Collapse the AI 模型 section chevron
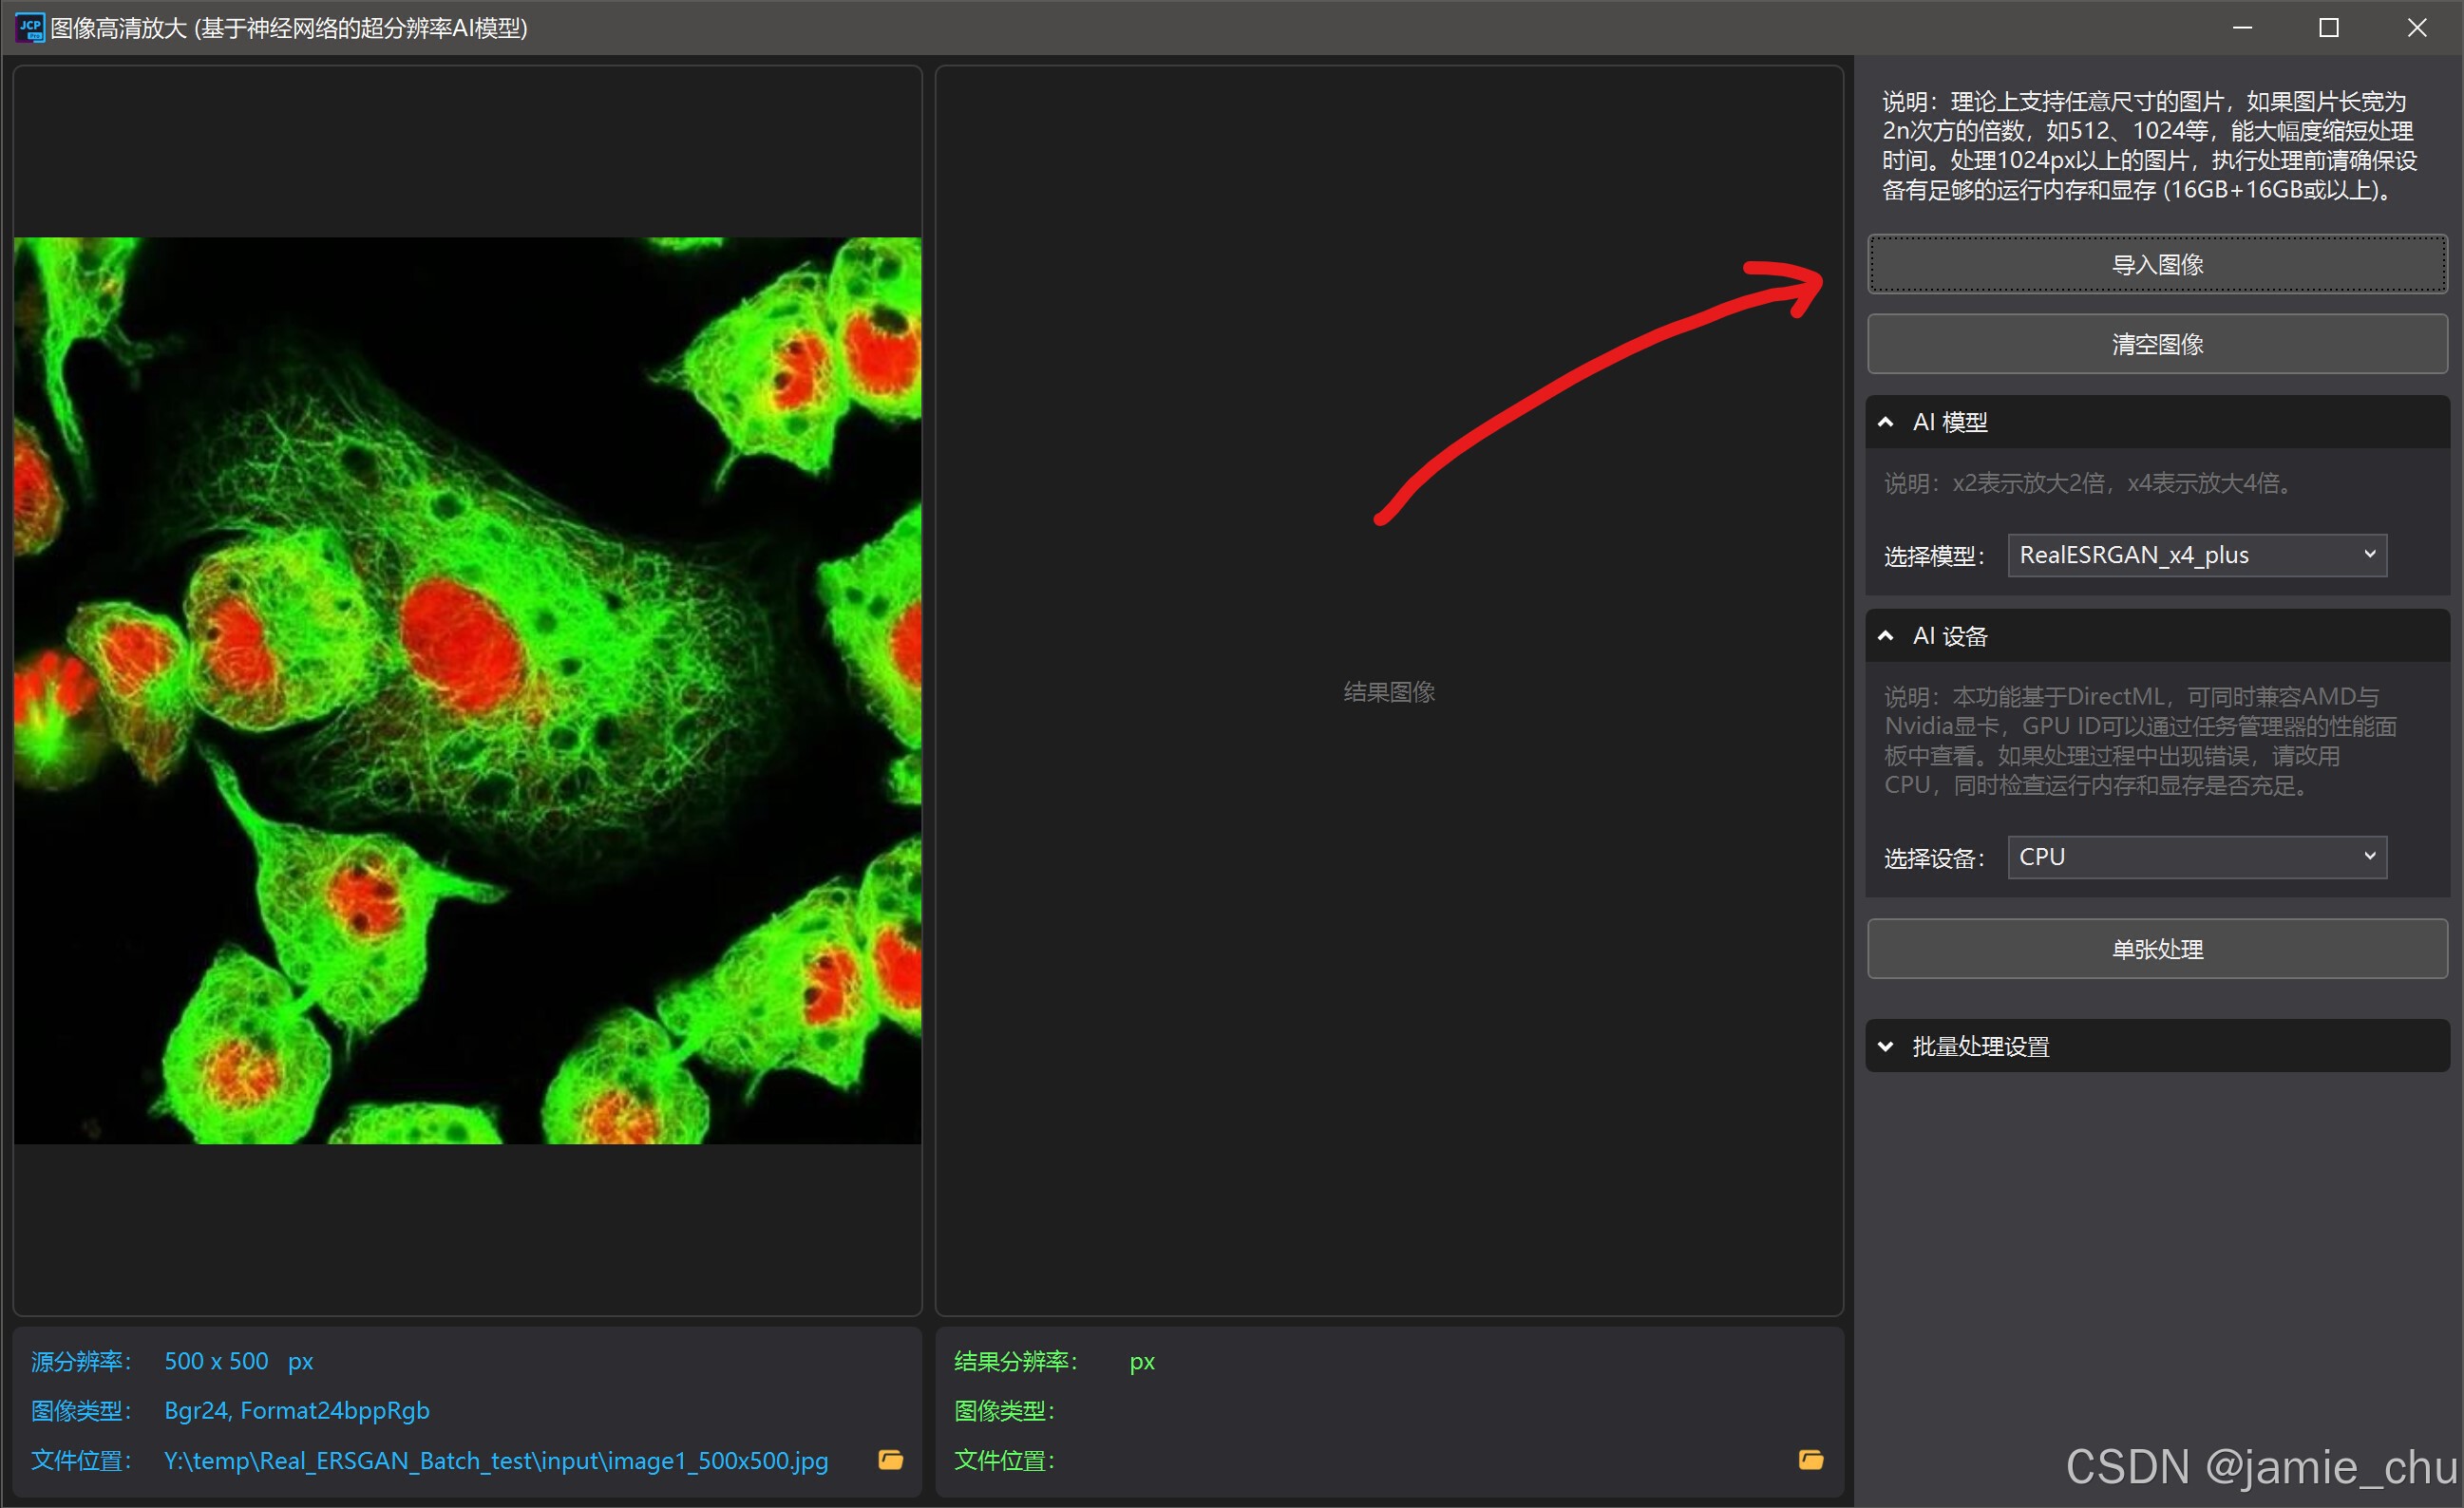 coord(1886,422)
